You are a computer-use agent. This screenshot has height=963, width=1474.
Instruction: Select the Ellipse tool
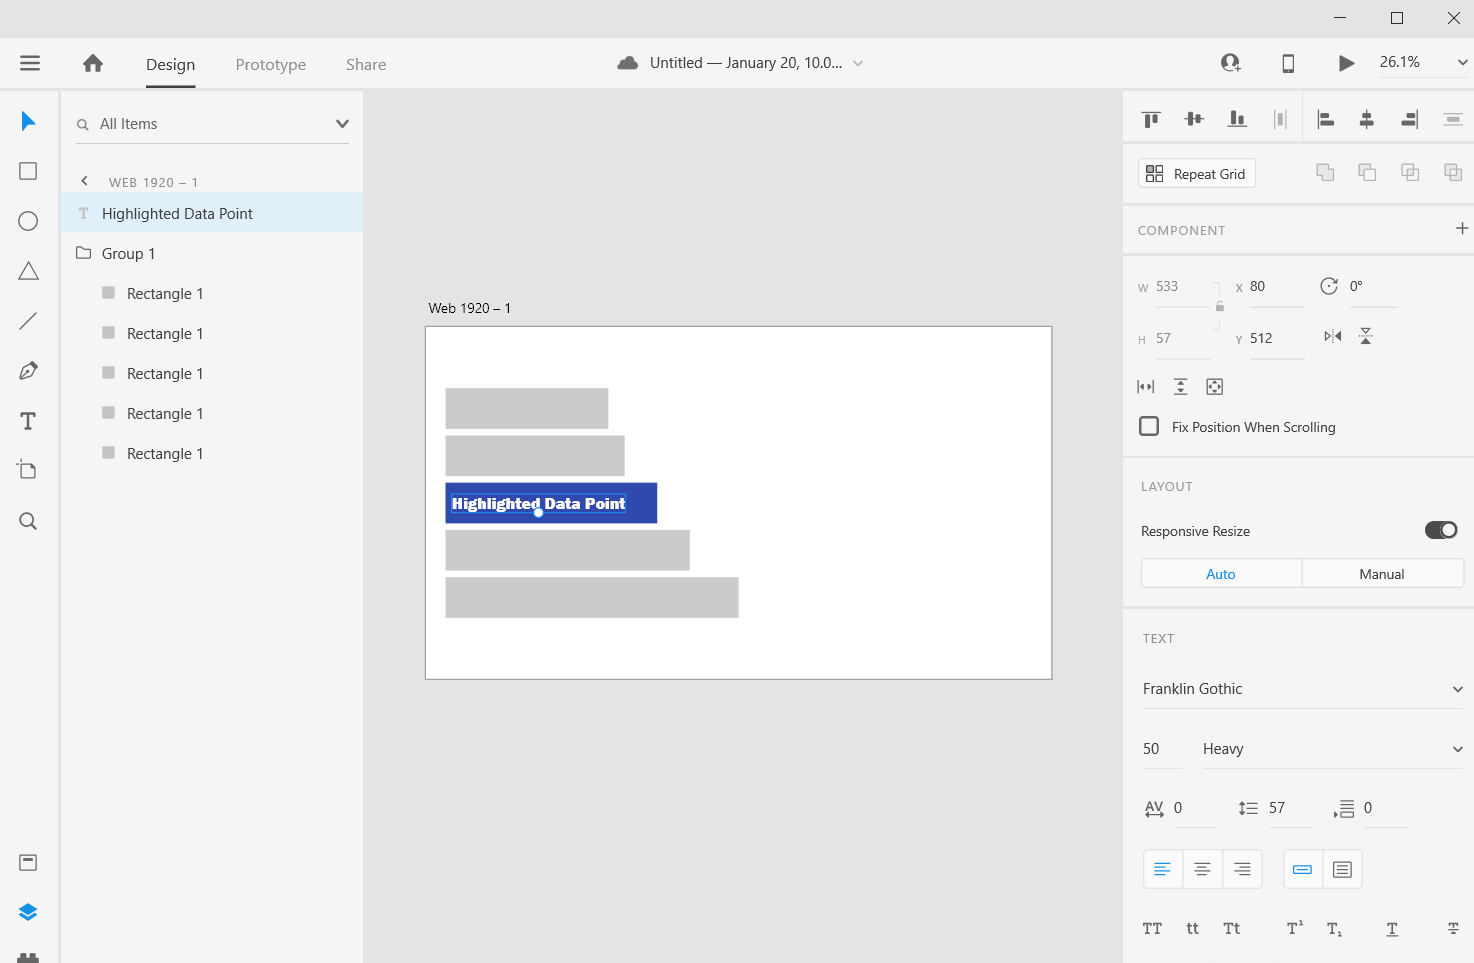click(28, 220)
